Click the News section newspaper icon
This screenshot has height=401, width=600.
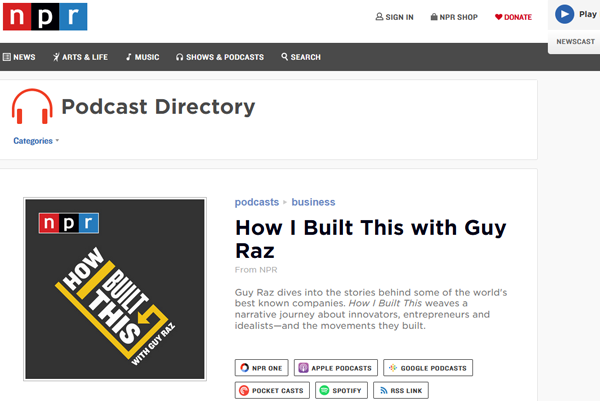pyautogui.click(x=7, y=57)
